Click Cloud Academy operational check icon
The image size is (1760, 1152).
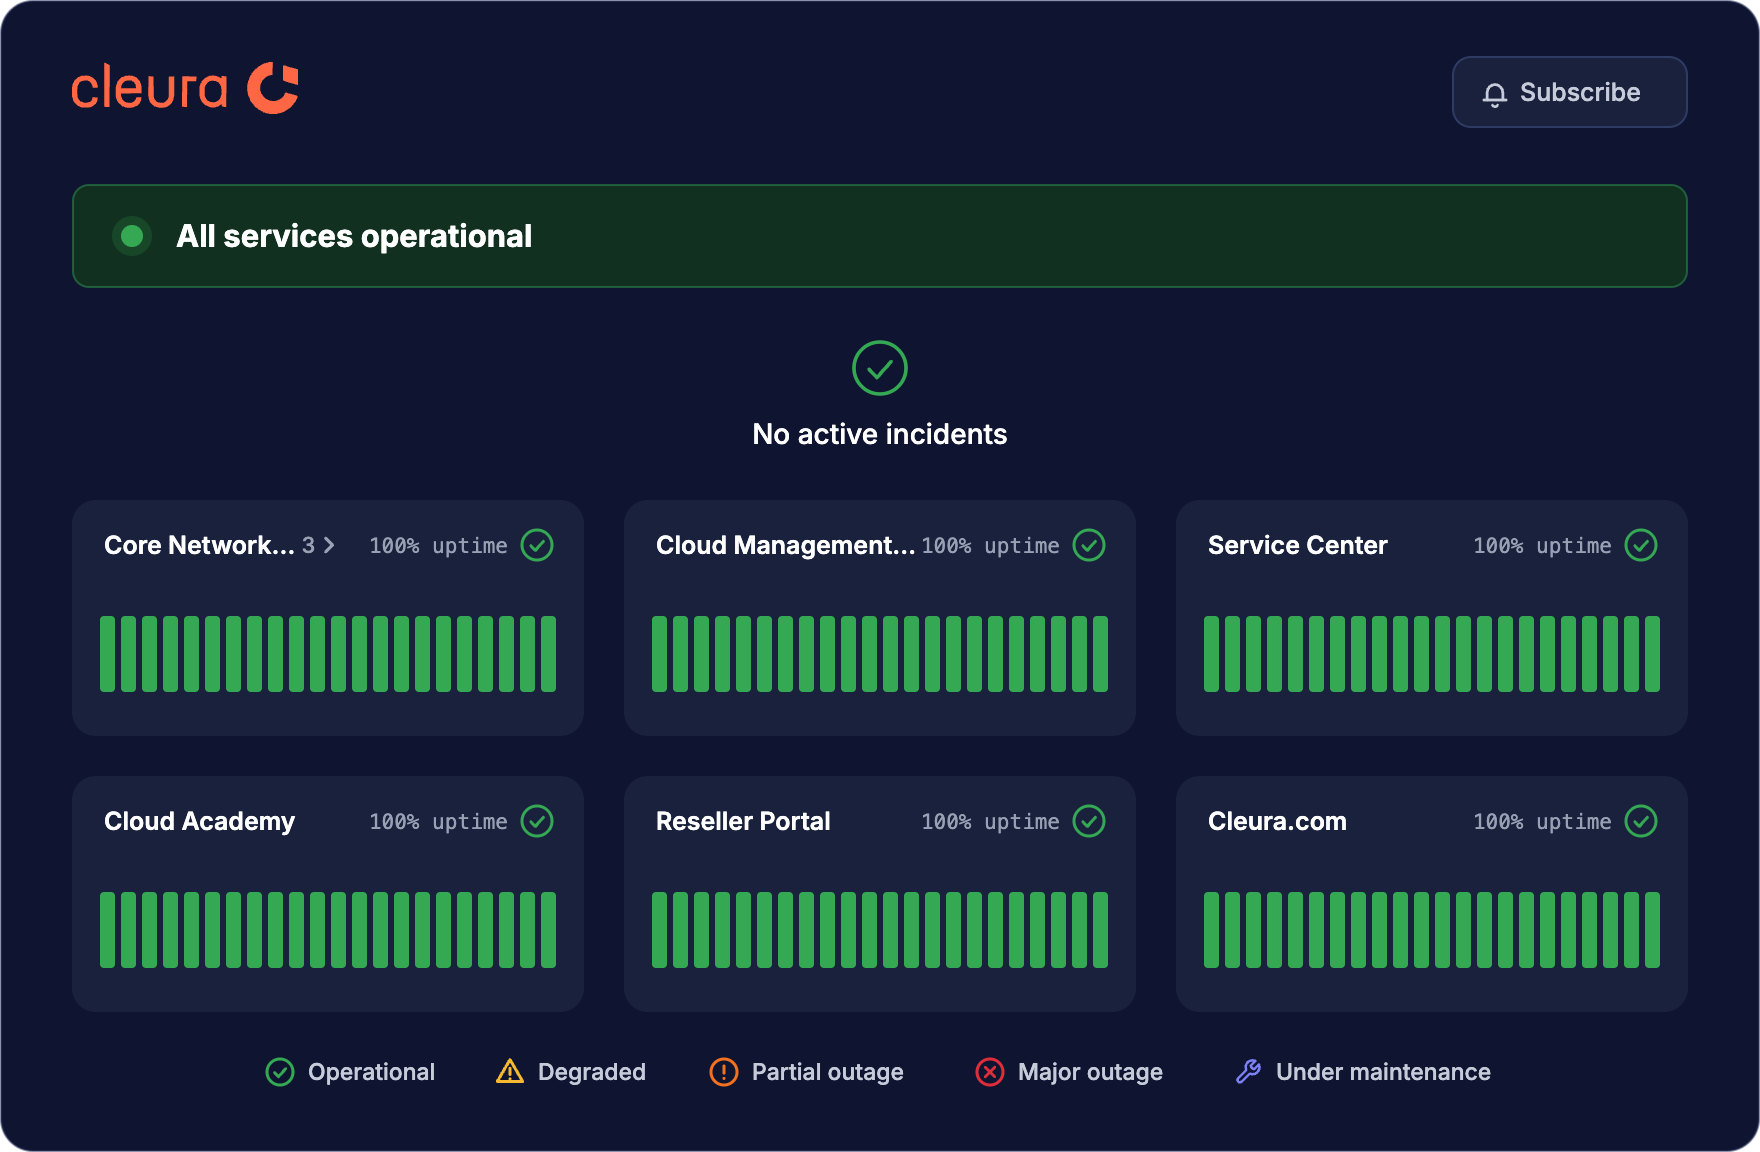click(537, 821)
